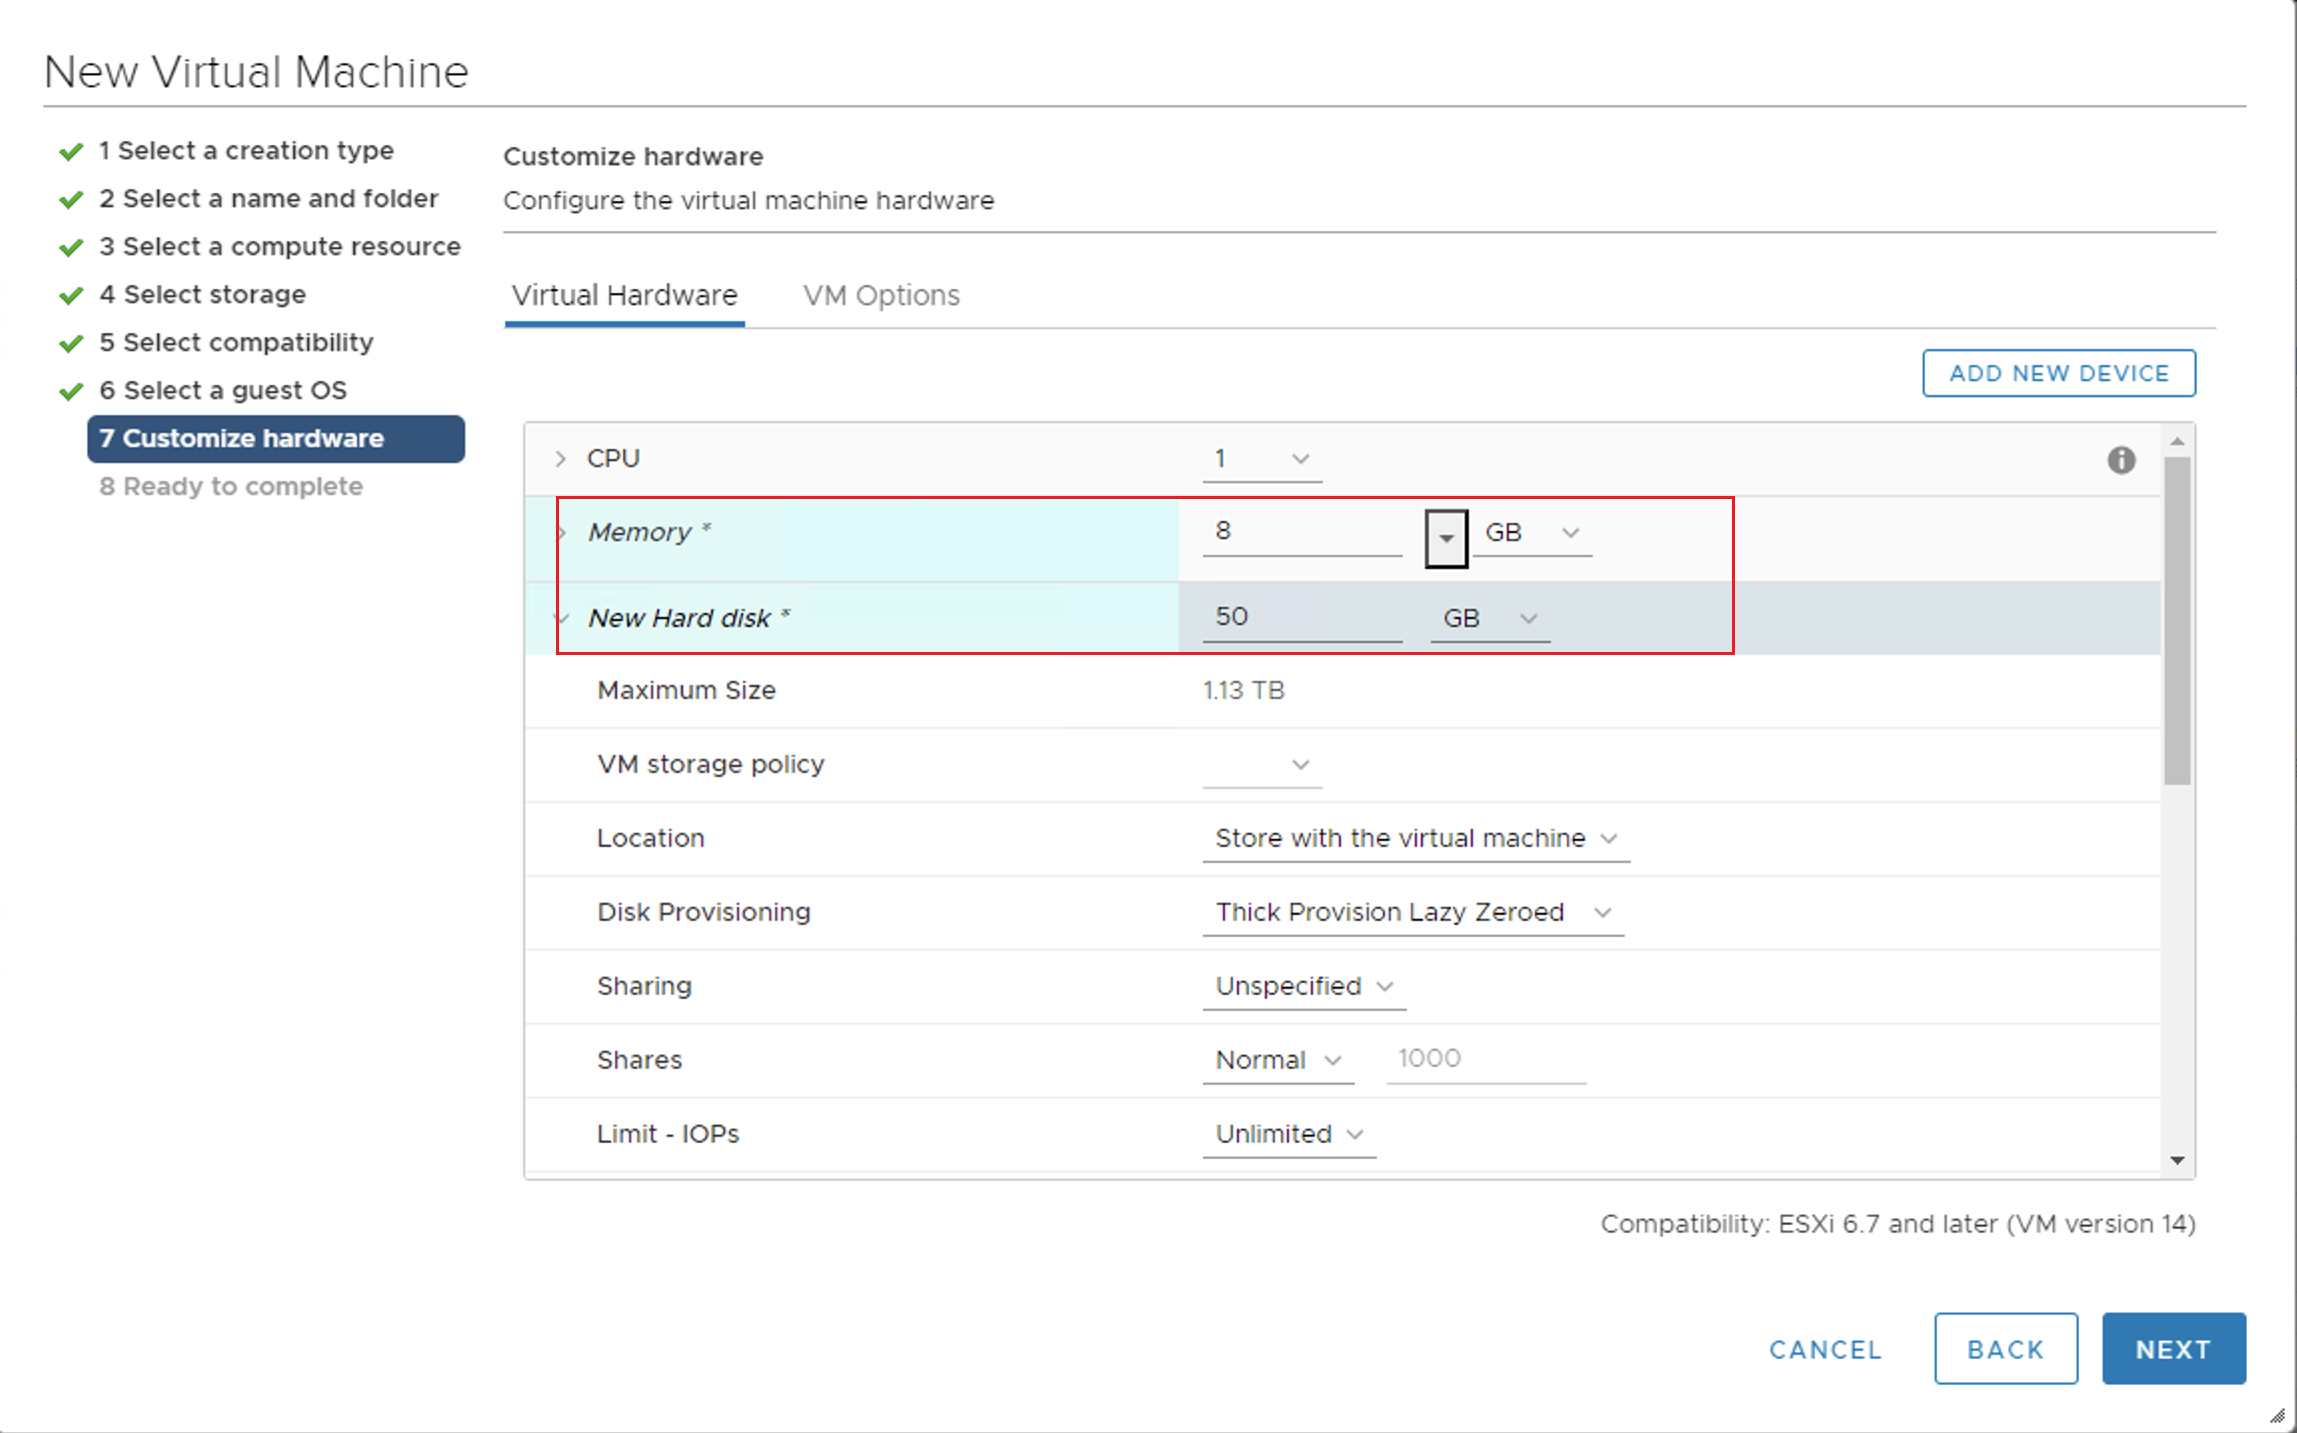
Task: Click the scrollbar up arrow
Action: [2177, 441]
